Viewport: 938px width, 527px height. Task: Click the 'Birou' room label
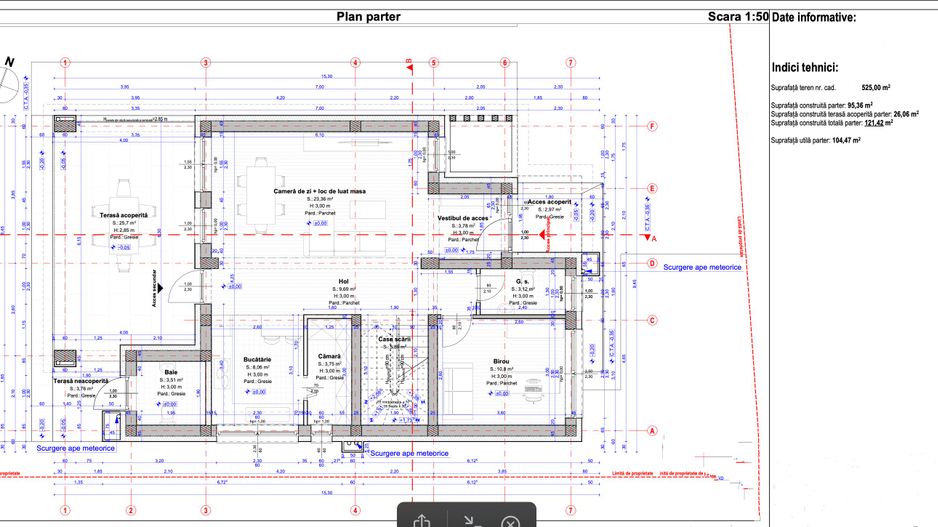click(x=501, y=362)
